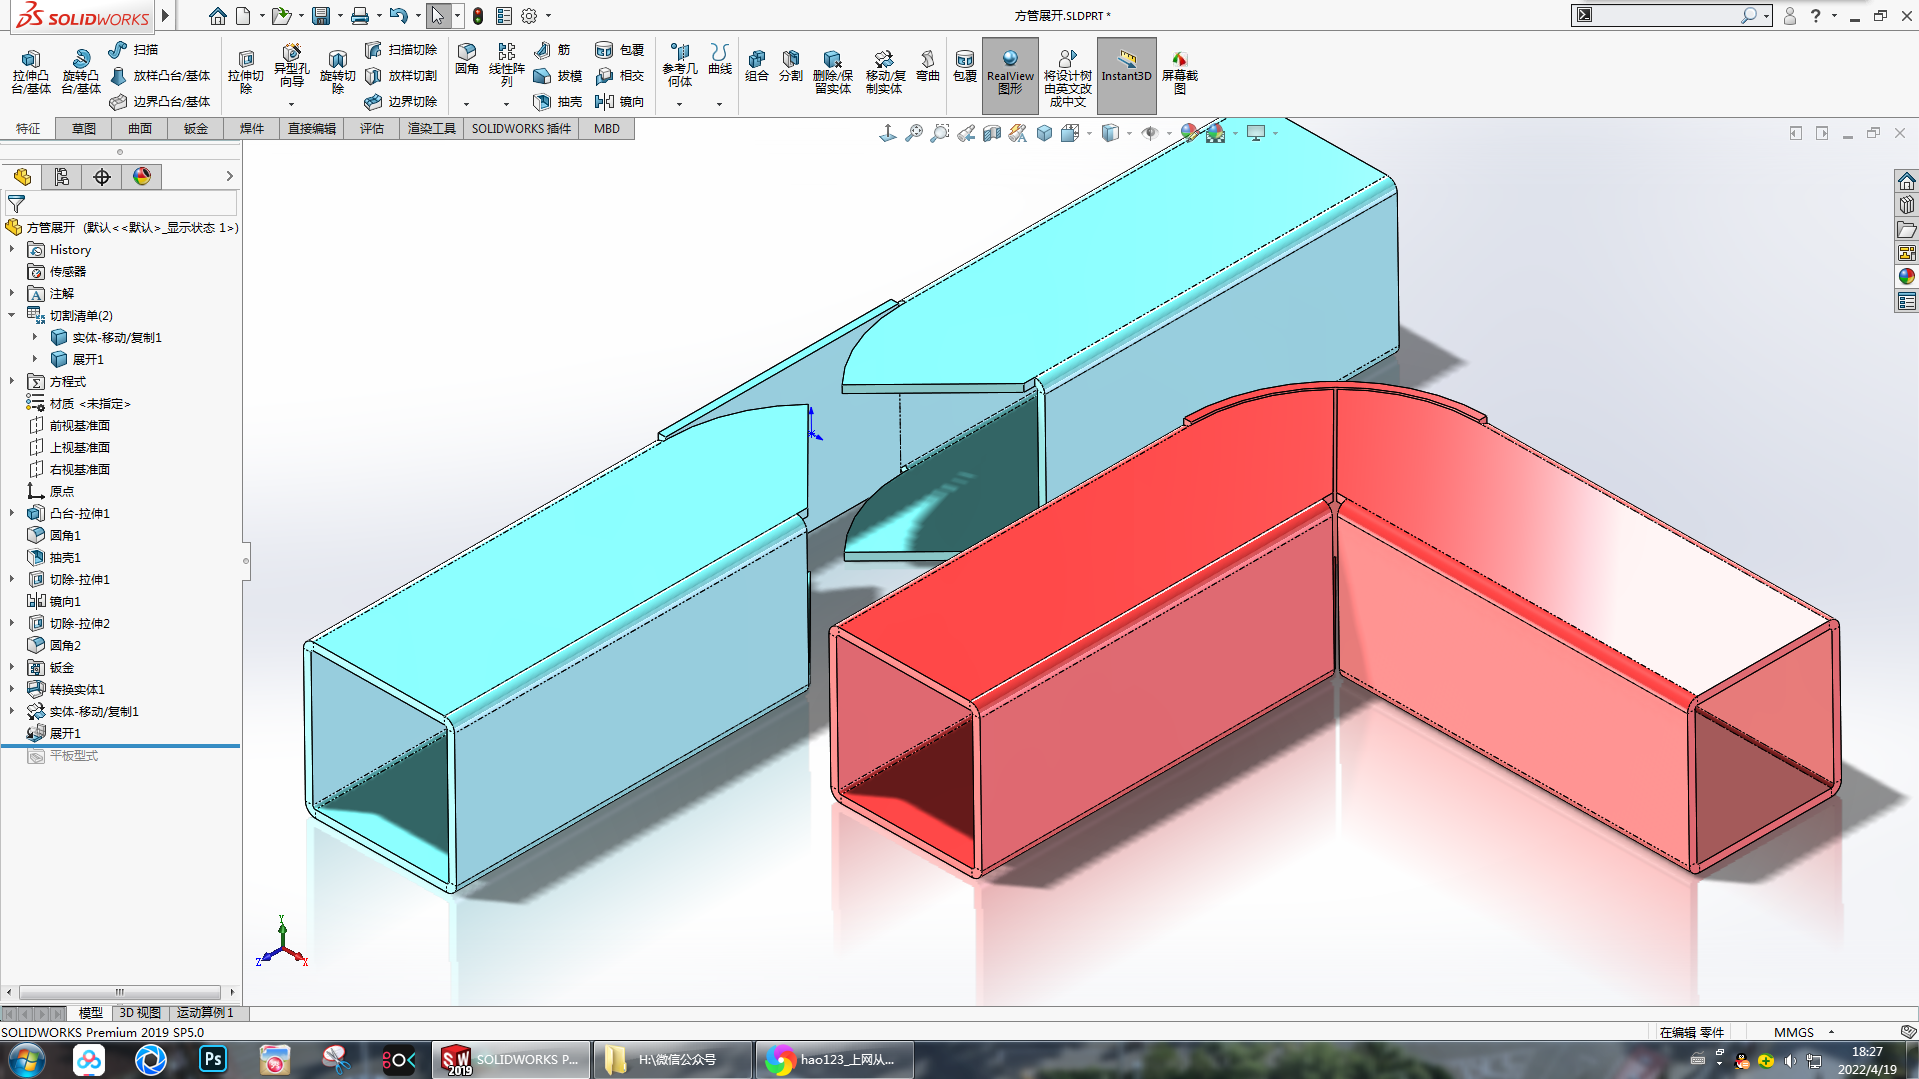The height and width of the screenshot is (1079, 1919).
Task: Select the 线性阵列 linear pattern tool
Action: click(507, 64)
